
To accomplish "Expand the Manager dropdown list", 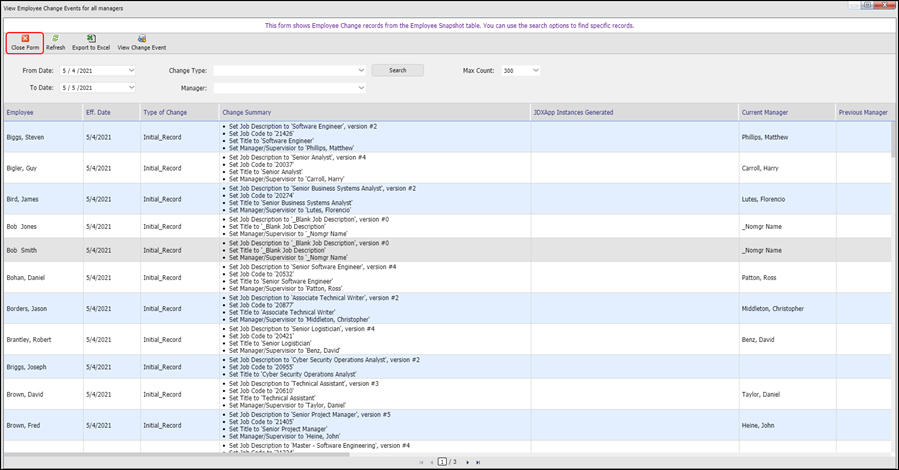I will tap(361, 88).
